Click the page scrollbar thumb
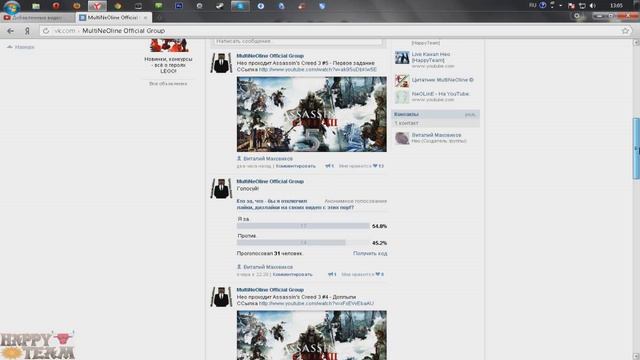The width and height of the screenshot is (640, 360). tap(636, 148)
